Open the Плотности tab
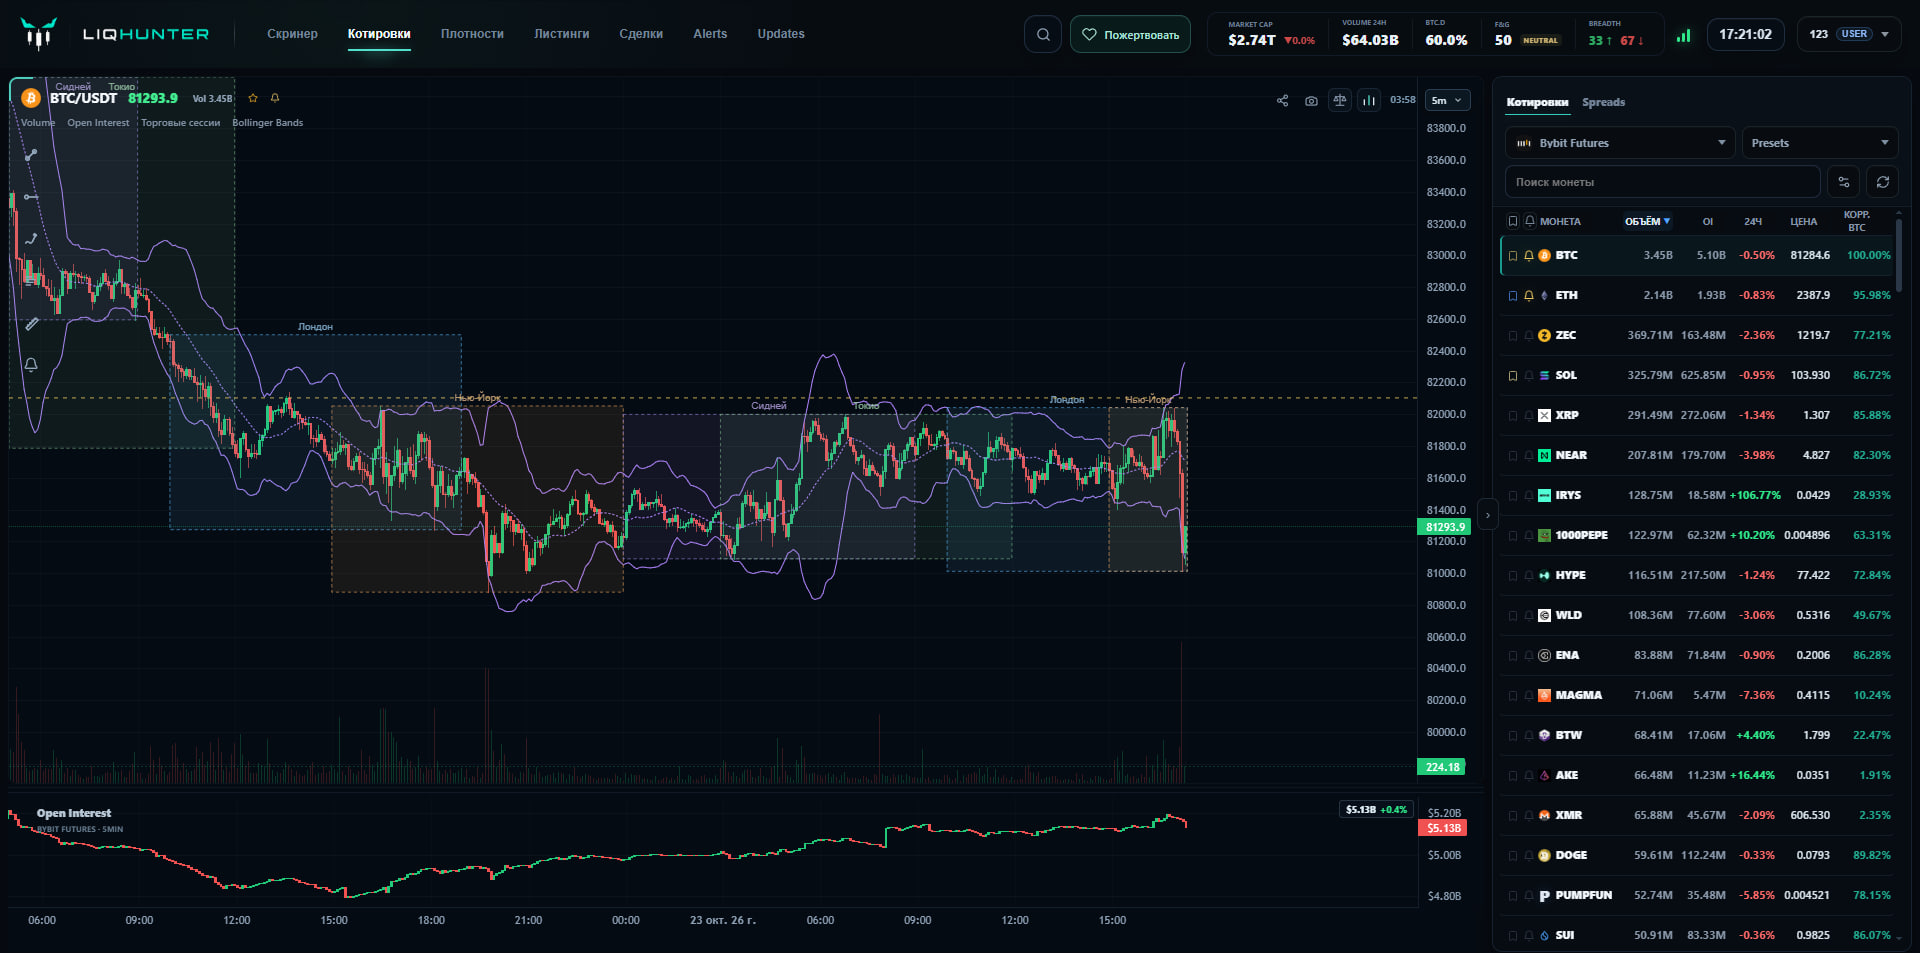The width and height of the screenshot is (1920, 953). [472, 34]
